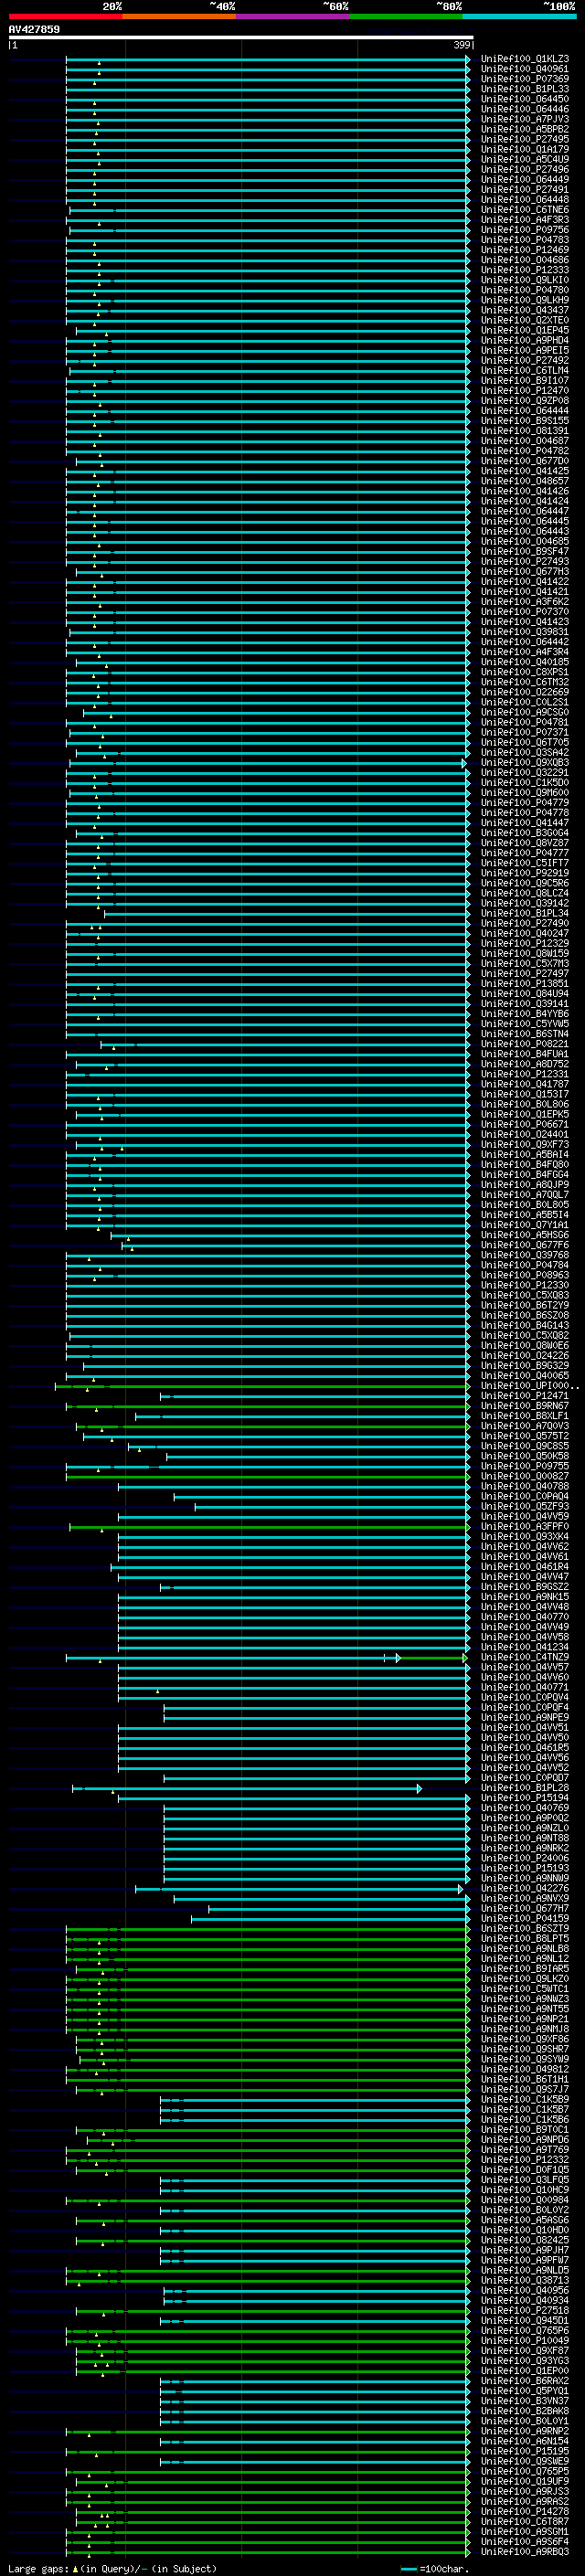
Task: Select the UniRef100_Q677H7 label
Action: tap(525, 1909)
